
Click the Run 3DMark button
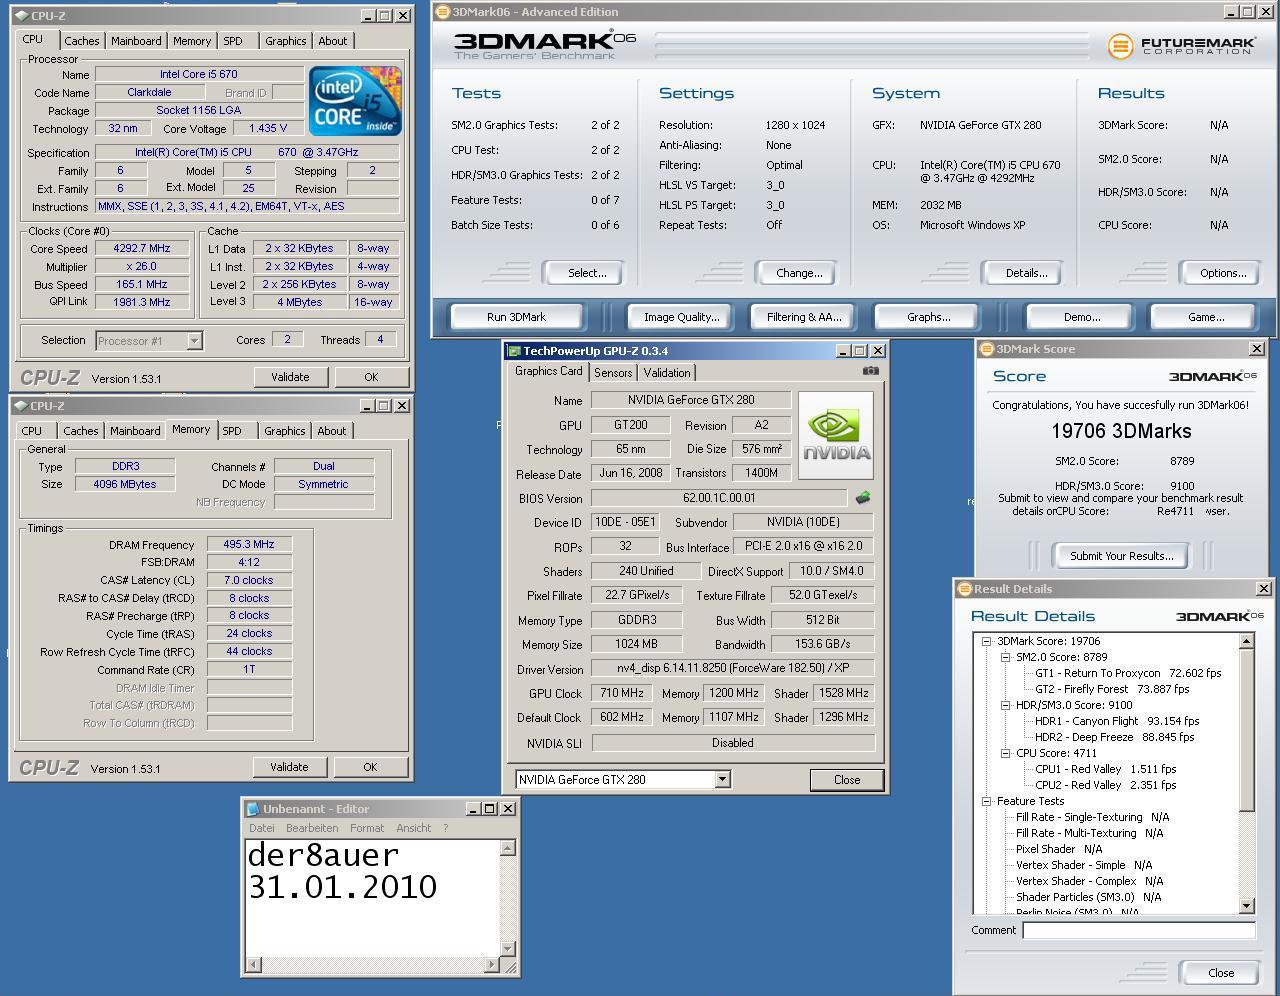516,317
